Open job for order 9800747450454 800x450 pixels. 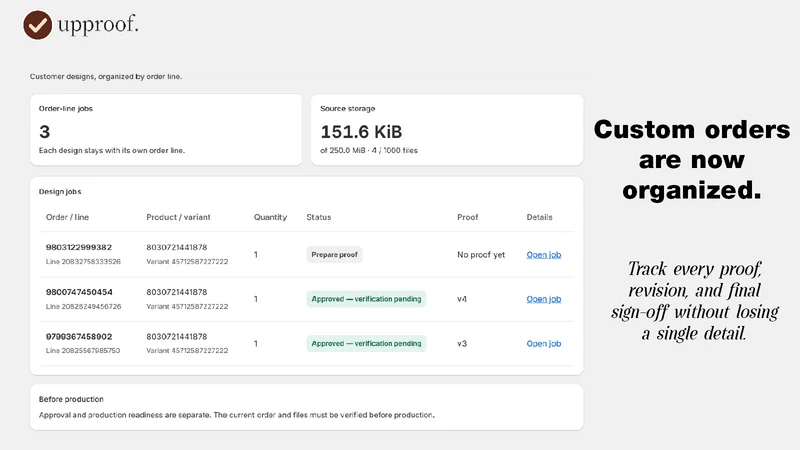(544, 299)
